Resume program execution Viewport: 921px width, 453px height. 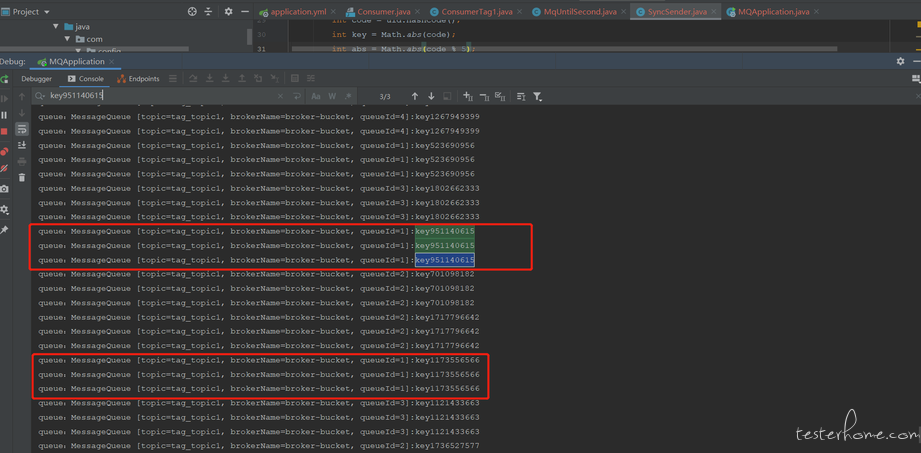click(5, 99)
